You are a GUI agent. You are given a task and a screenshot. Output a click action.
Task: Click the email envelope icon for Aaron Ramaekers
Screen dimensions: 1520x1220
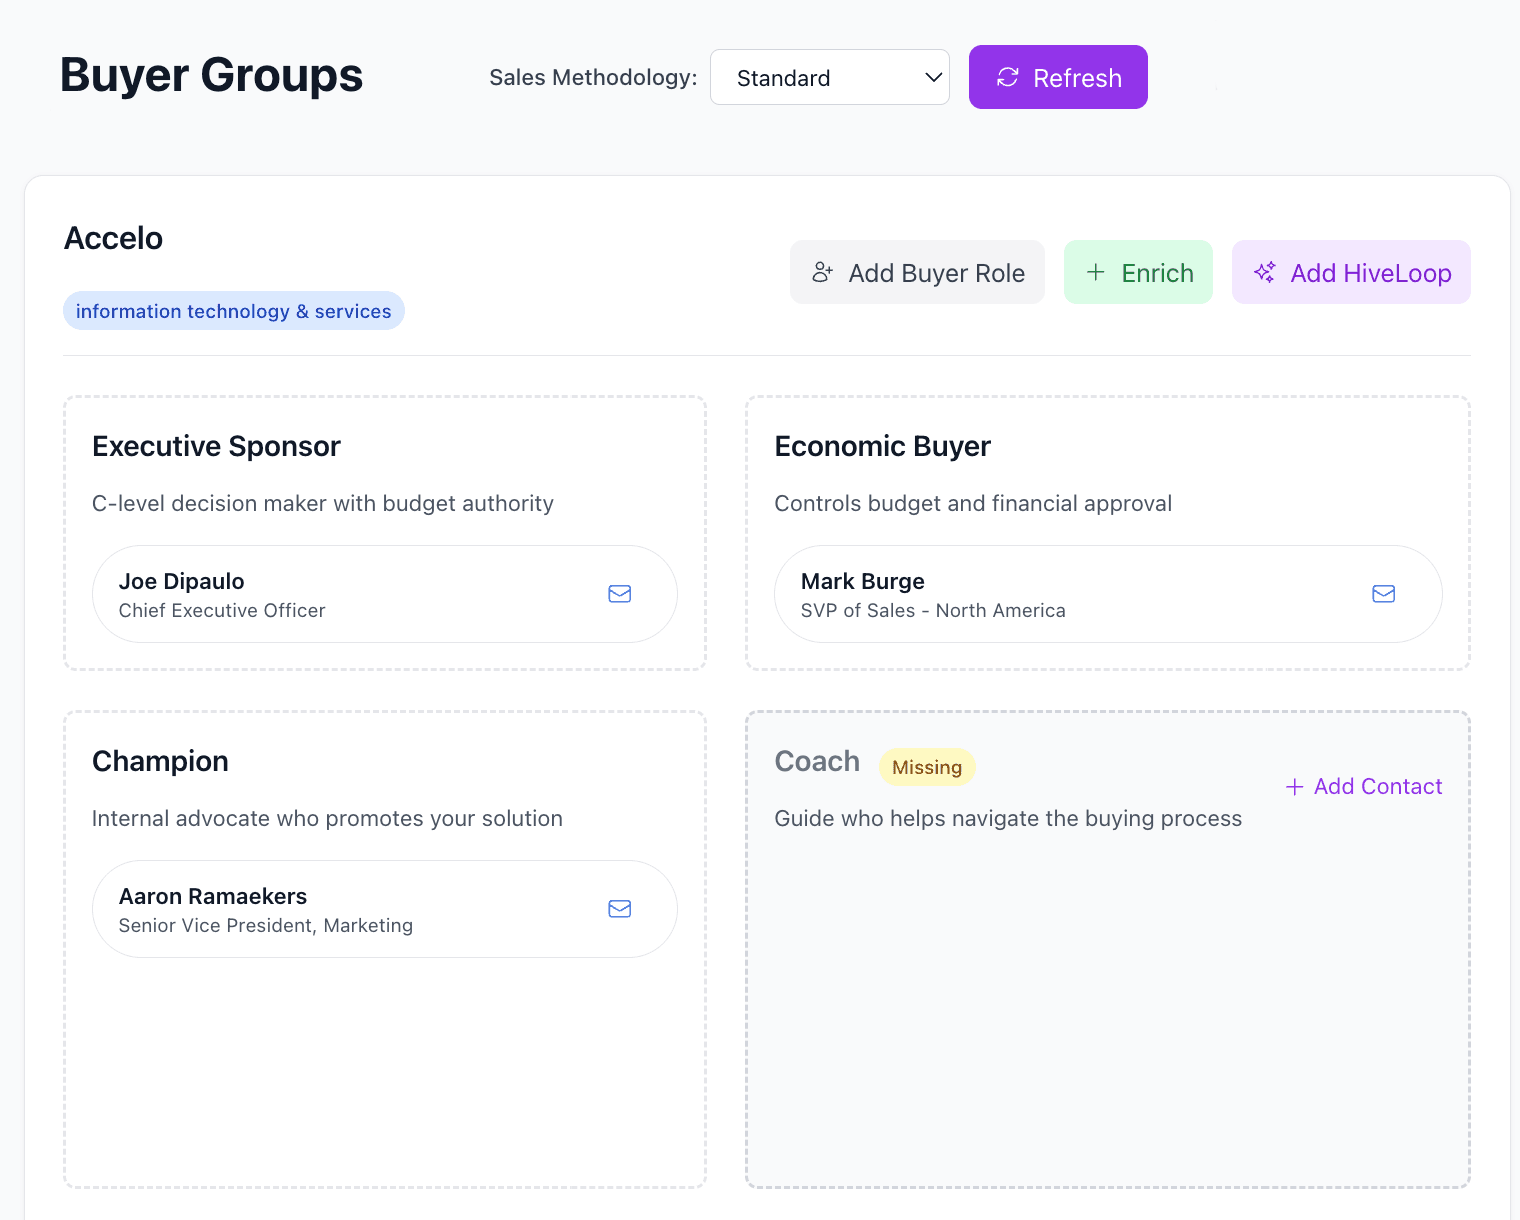(x=619, y=908)
